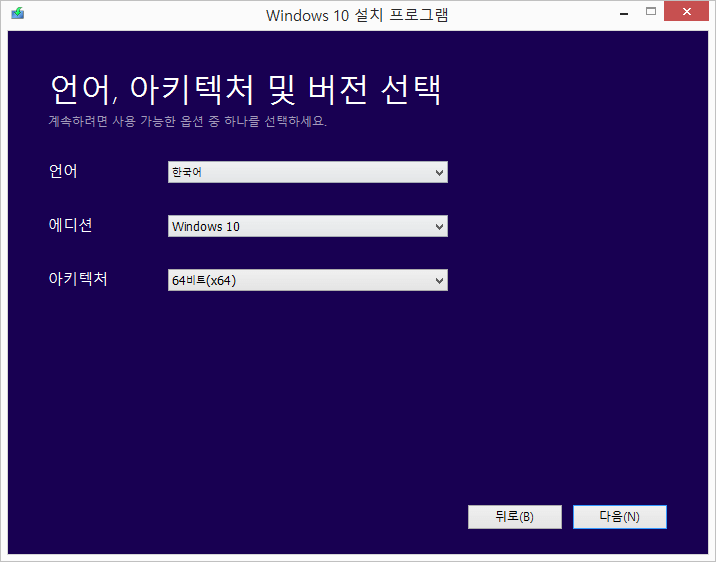The width and height of the screenshot is (716, 562).
Task: Click the 언어, 아키텍처 및 버전 선택 heading
Action: click(x=246, y=89)
